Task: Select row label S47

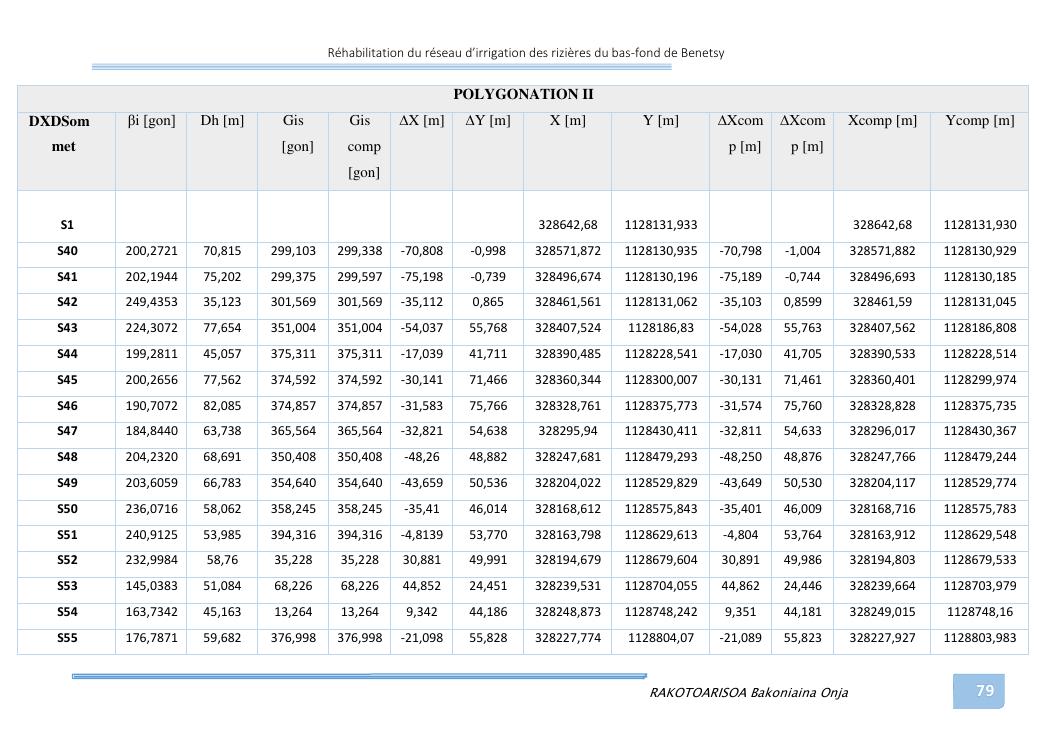Action: click(66, 431)
